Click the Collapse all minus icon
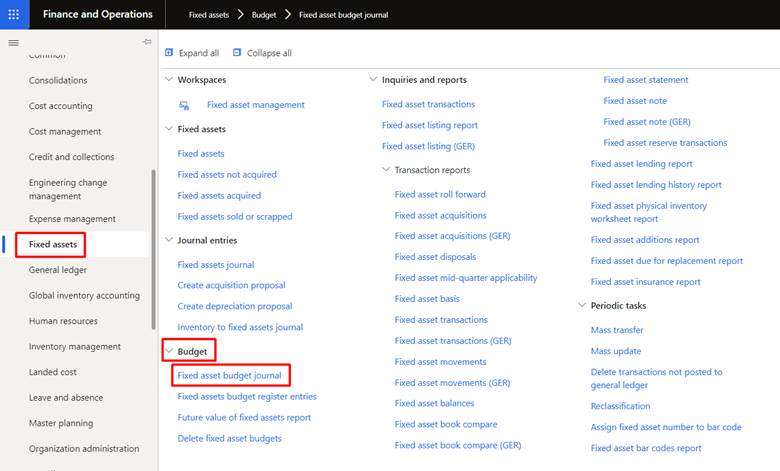780x471 pixels. (x=237, y=52)
